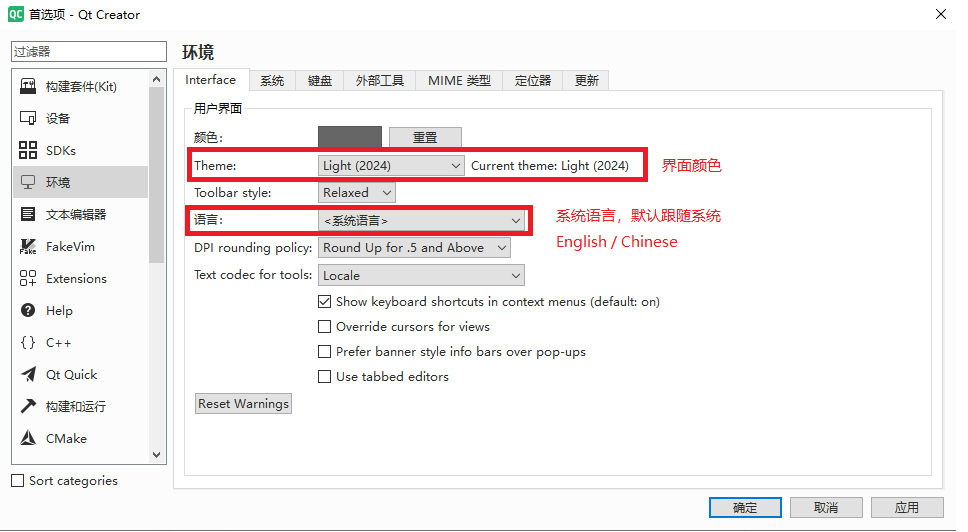Open the MIME 类型 tab

coord(459,81)
